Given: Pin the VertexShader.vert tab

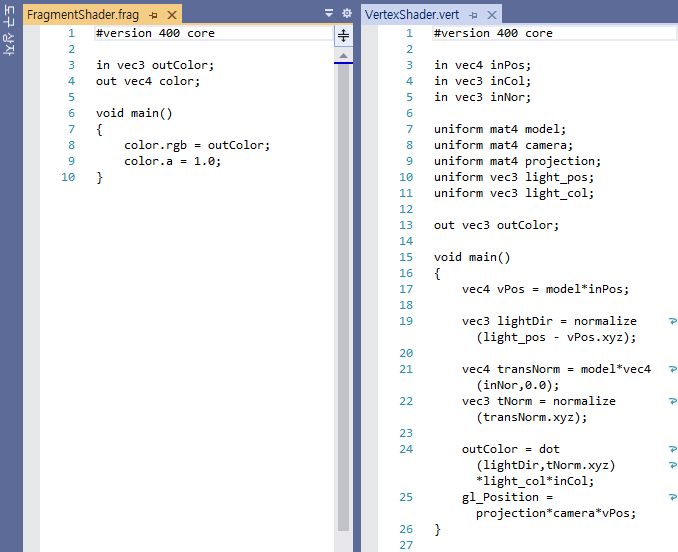Looking at the screenshot, I should tap(473, 15).
